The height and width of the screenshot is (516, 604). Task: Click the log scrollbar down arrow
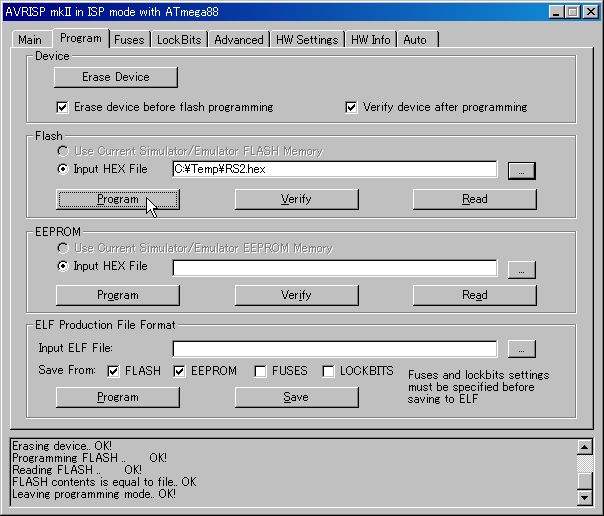[585, 497]
